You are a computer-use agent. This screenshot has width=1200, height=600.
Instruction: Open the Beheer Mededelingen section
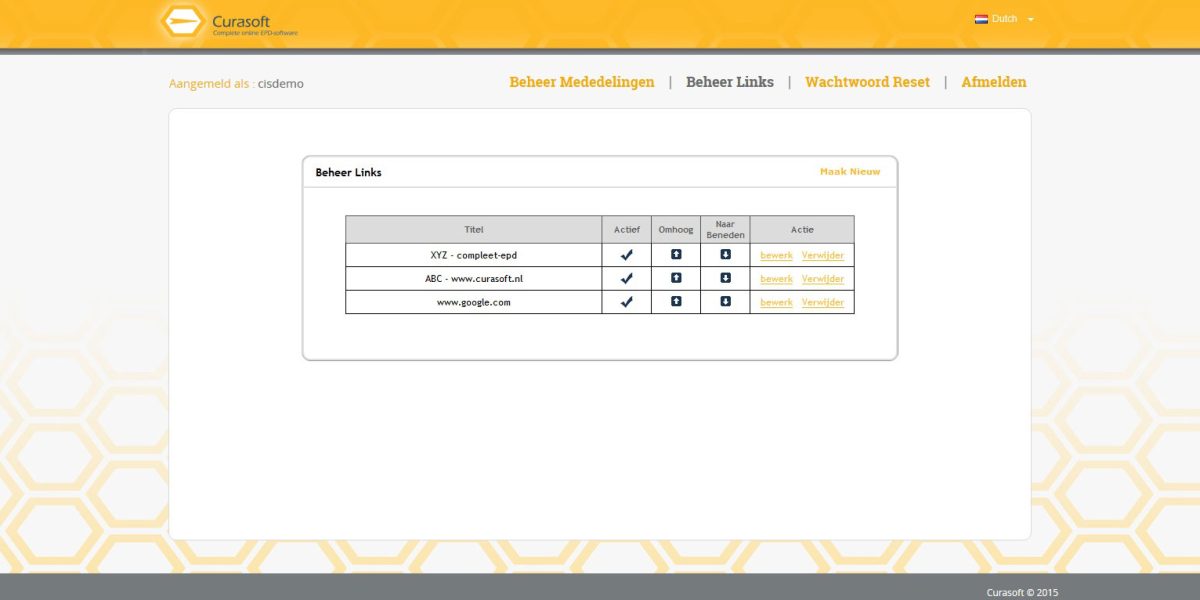tap(580, 82)
